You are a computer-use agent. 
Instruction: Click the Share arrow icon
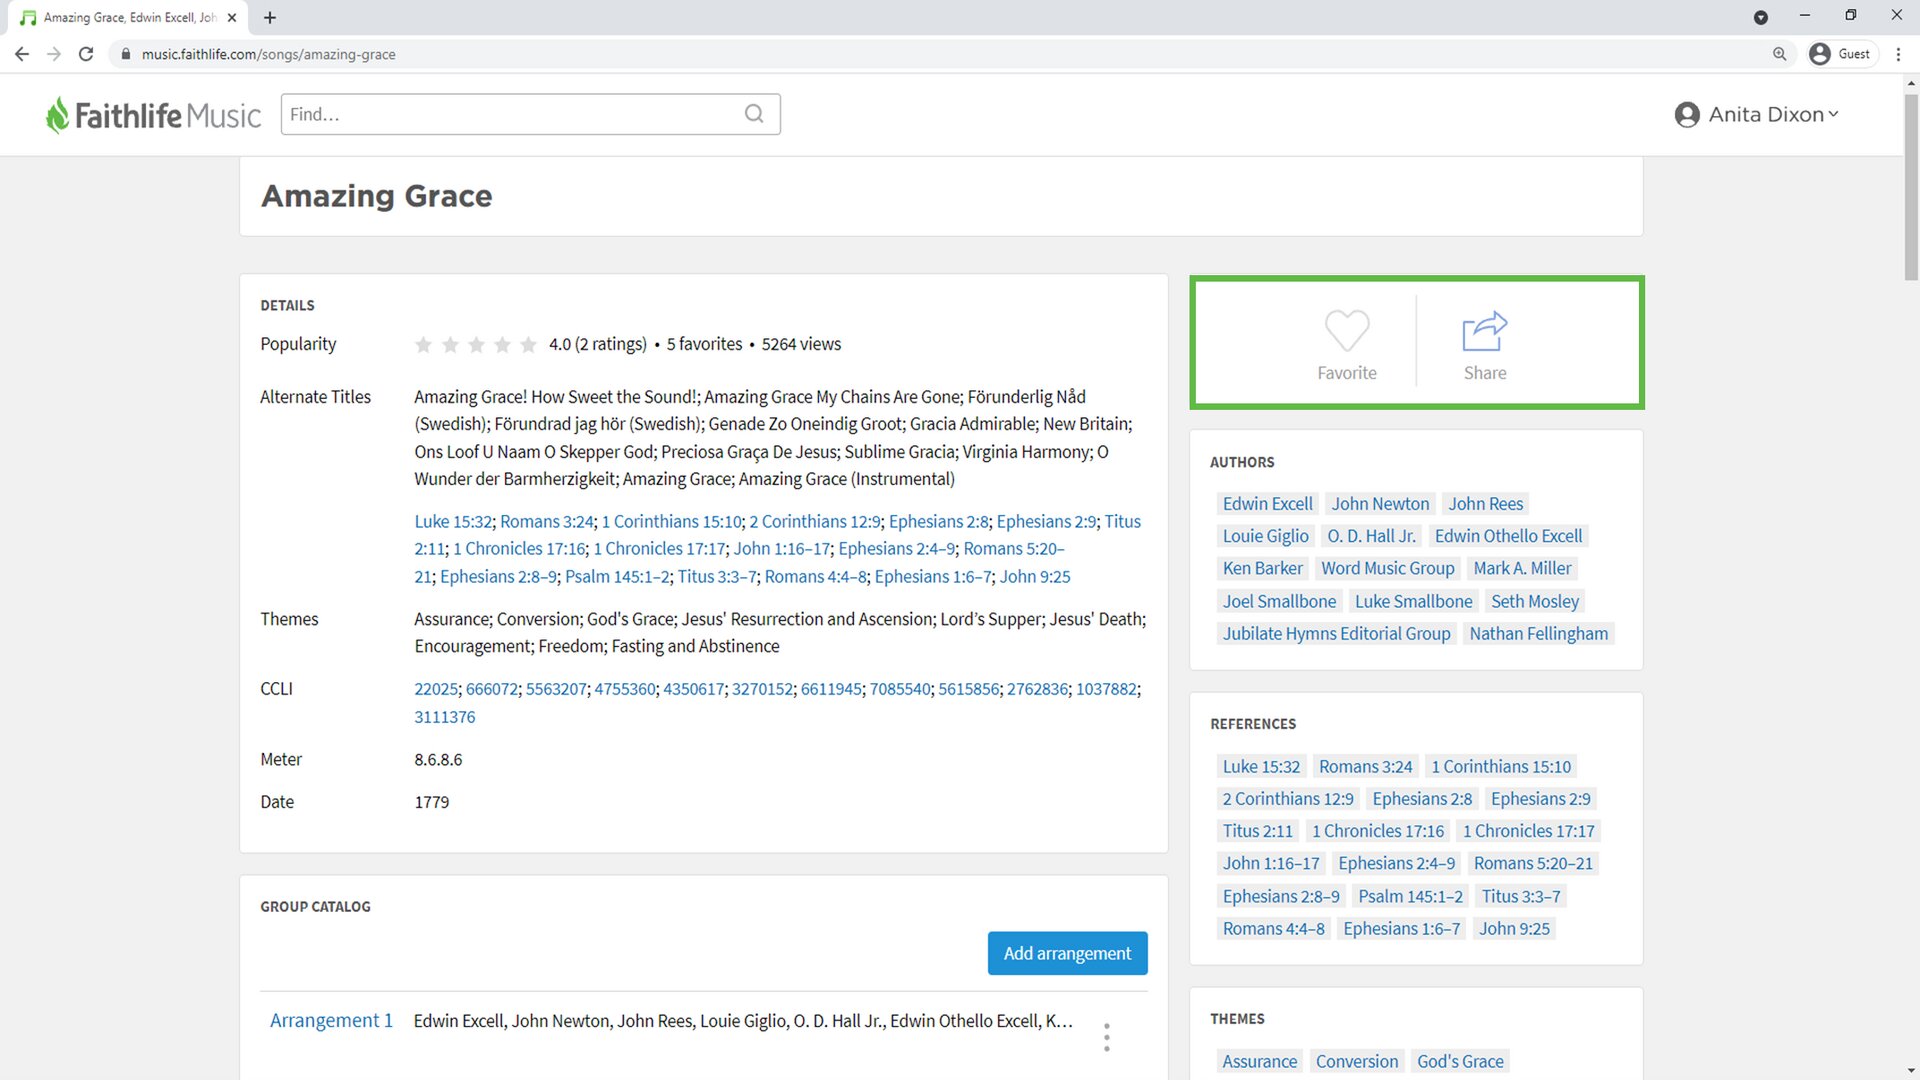(x=1484, y=331)
